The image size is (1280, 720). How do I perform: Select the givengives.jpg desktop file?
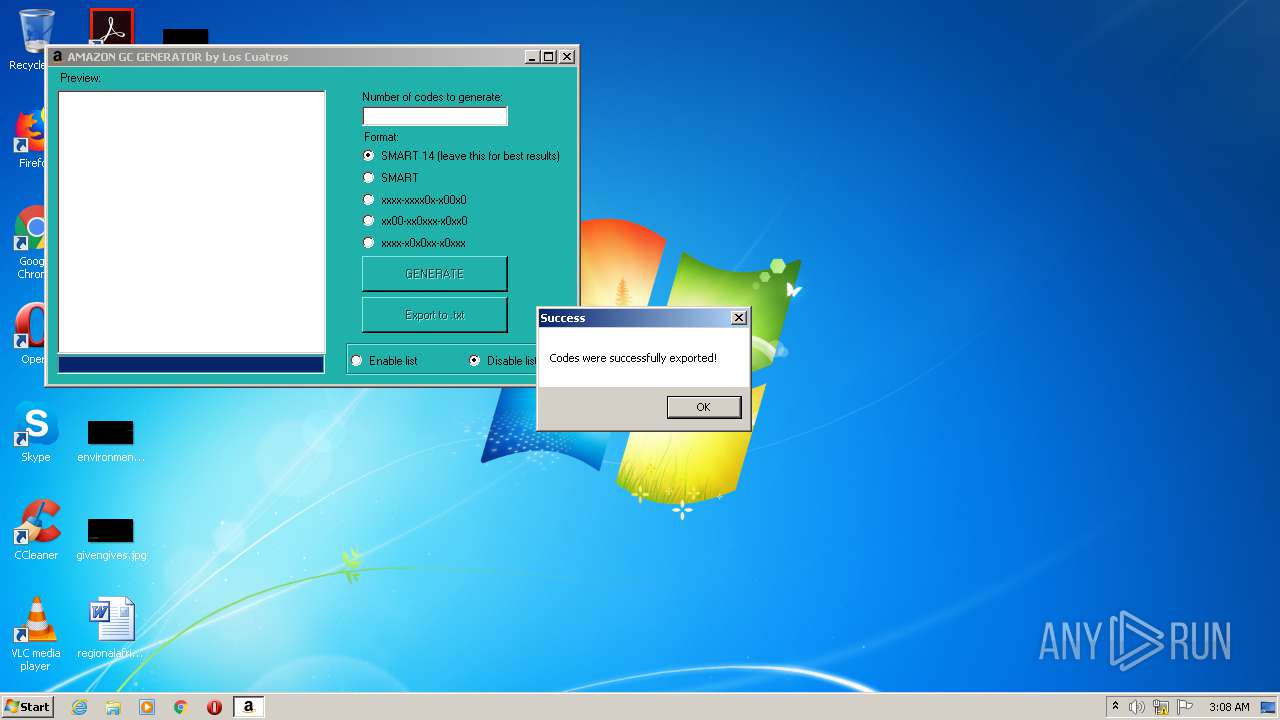coord(111,539)
